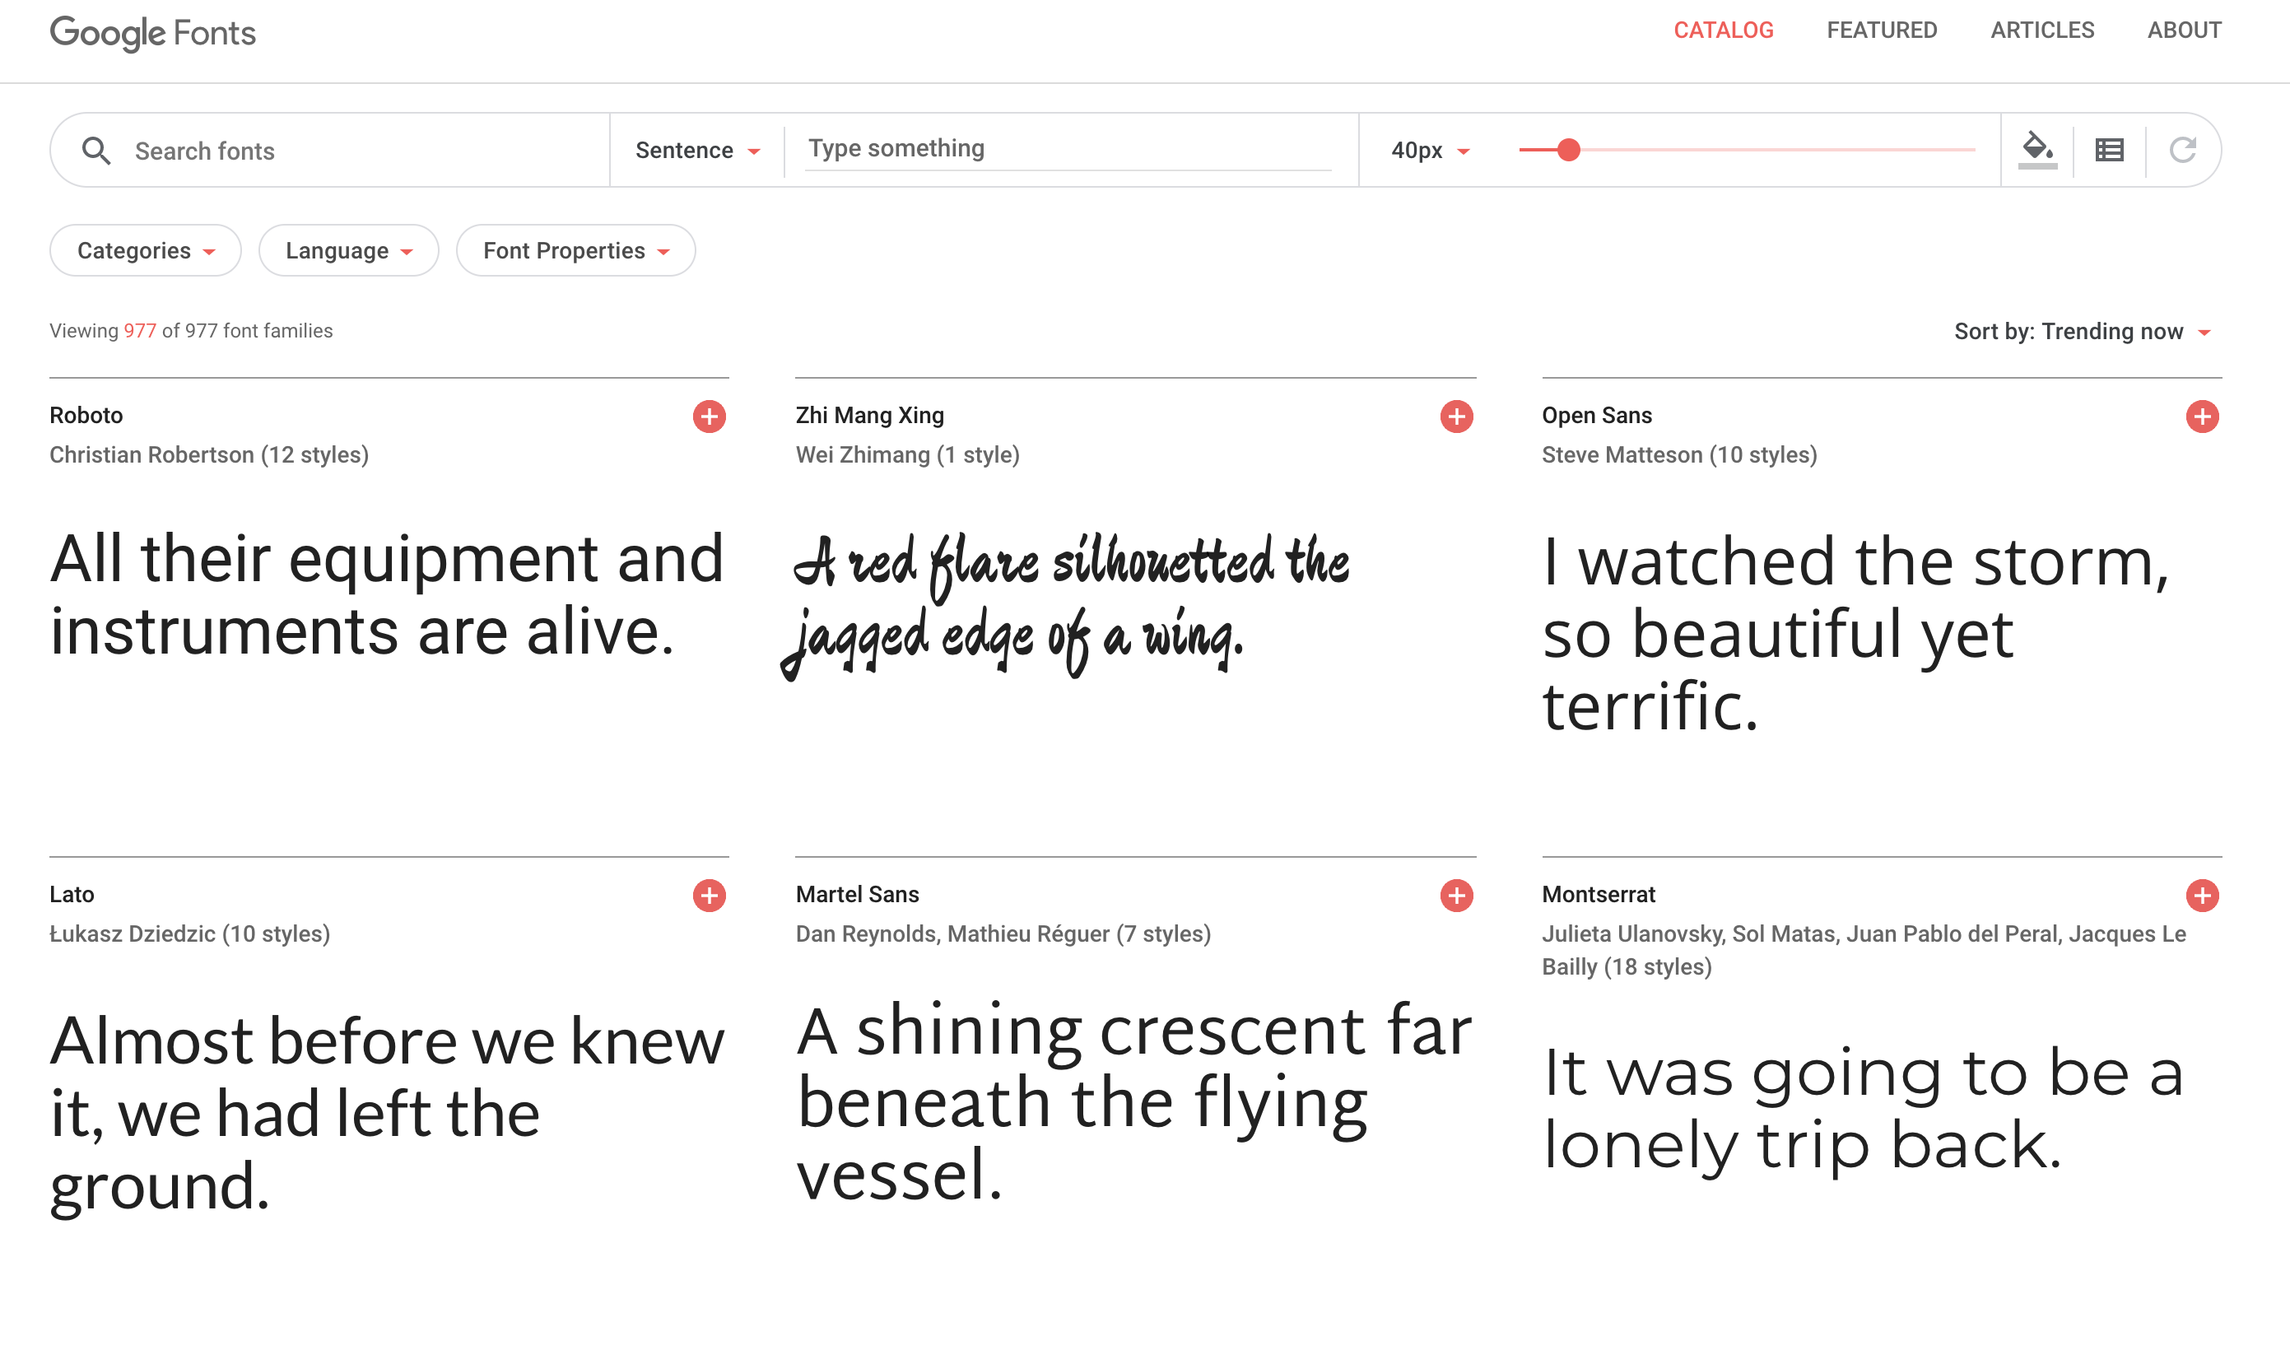The height and width of the screenshot is (1350, 2290).
Task: Add Roboto with the plus icon
Action: pos(709,416)
